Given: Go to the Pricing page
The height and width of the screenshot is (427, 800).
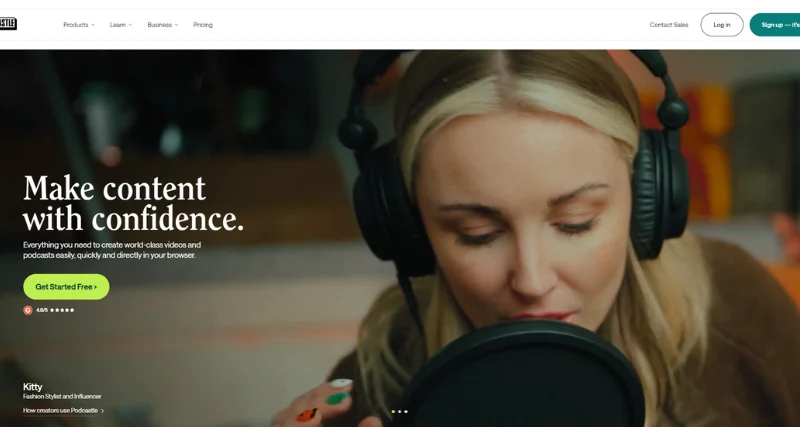Looking at the screenshot, I should pyautogui.click(x=203, y=24).
